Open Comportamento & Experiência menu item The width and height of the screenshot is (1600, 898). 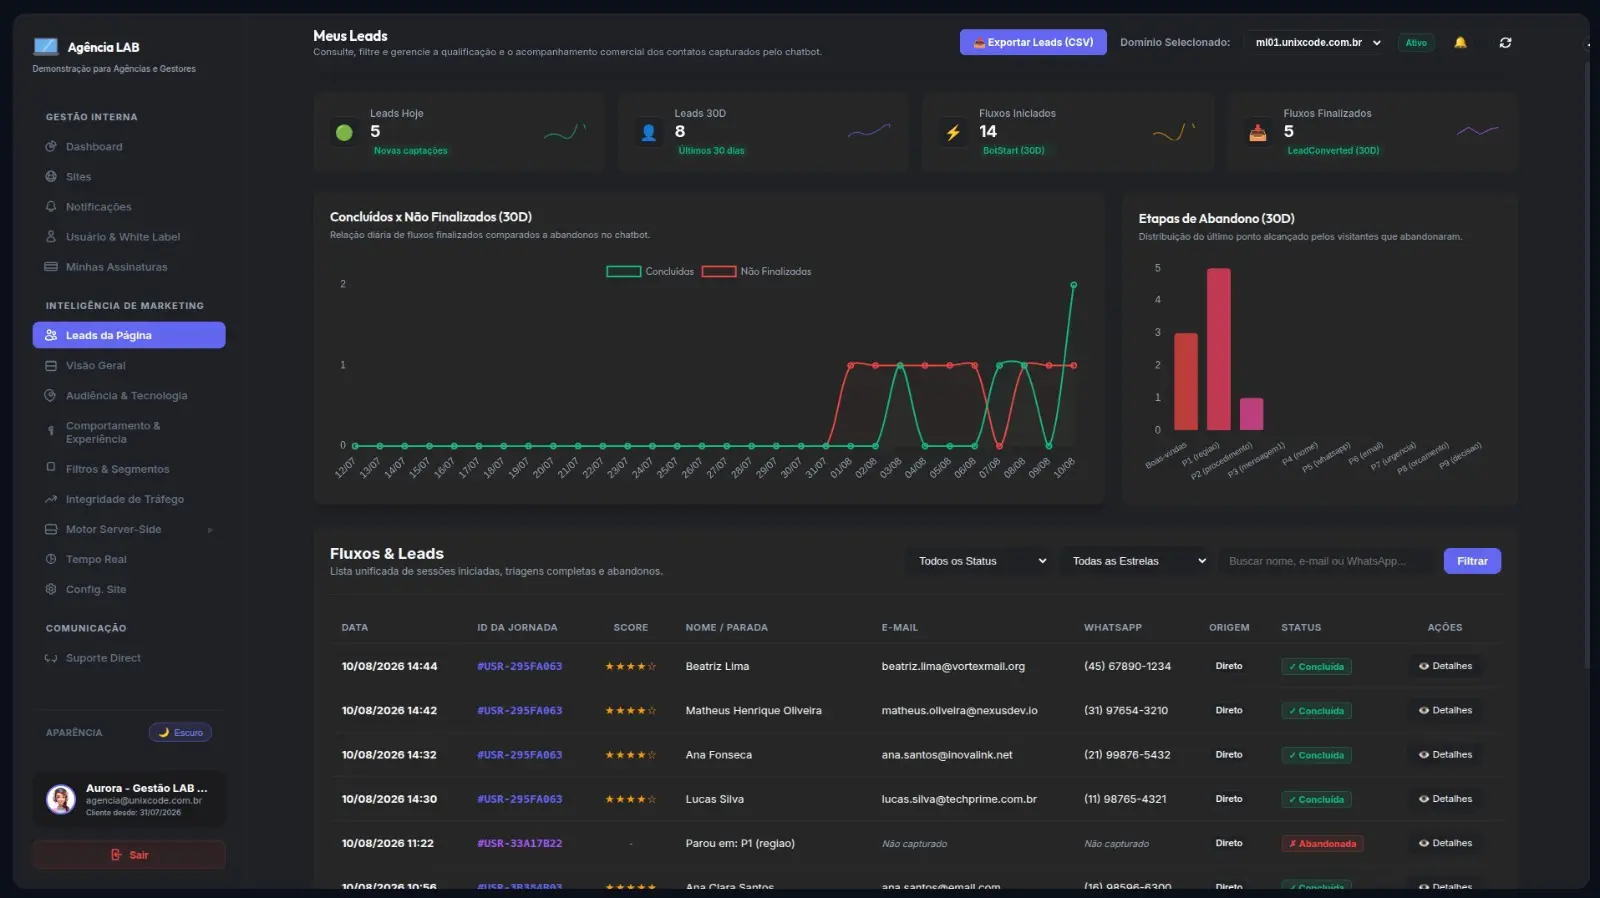tap(129, 432)
